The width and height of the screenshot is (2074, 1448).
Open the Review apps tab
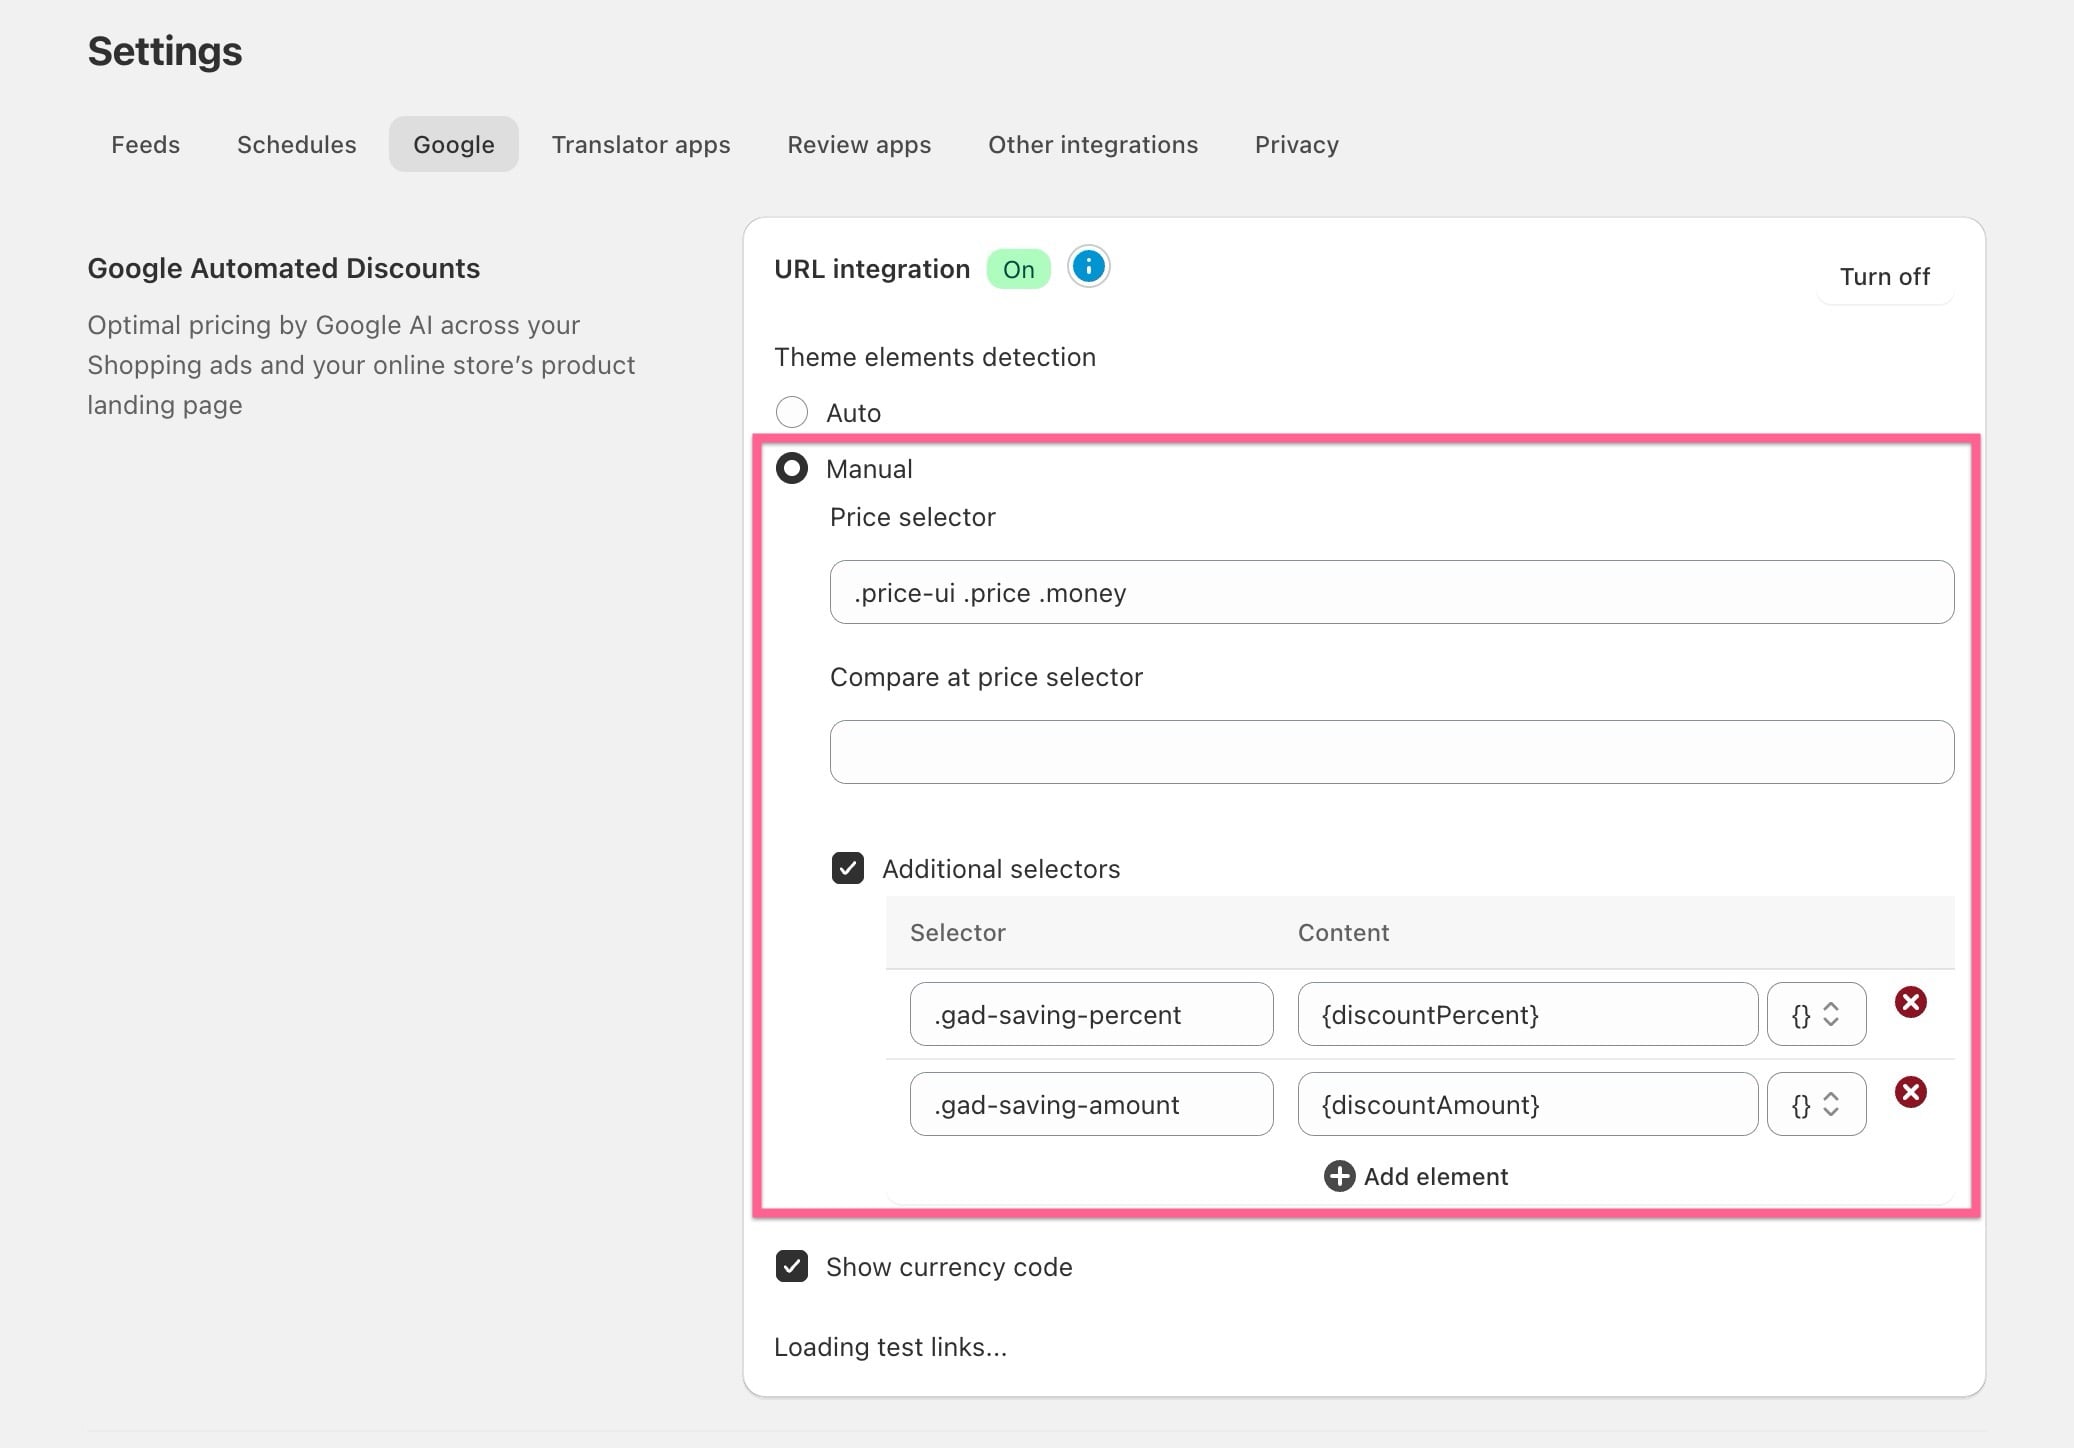[x=859, y=144]
